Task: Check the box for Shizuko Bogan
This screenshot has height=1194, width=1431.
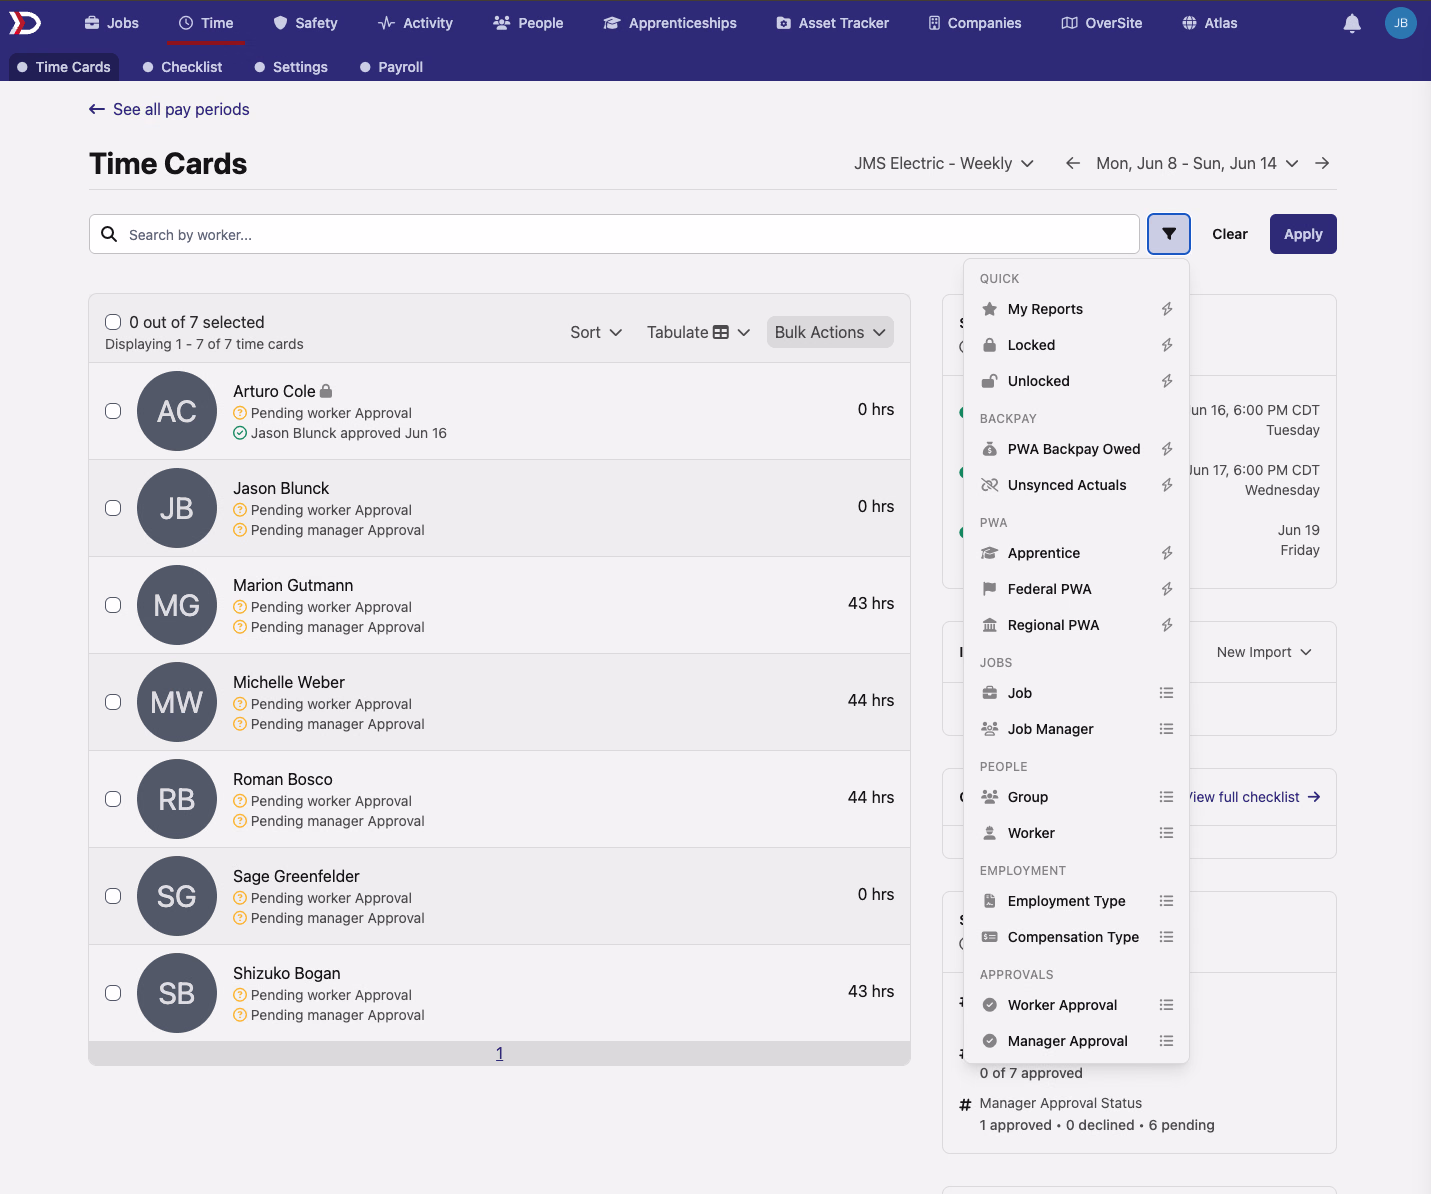Action: coord(113,993)
